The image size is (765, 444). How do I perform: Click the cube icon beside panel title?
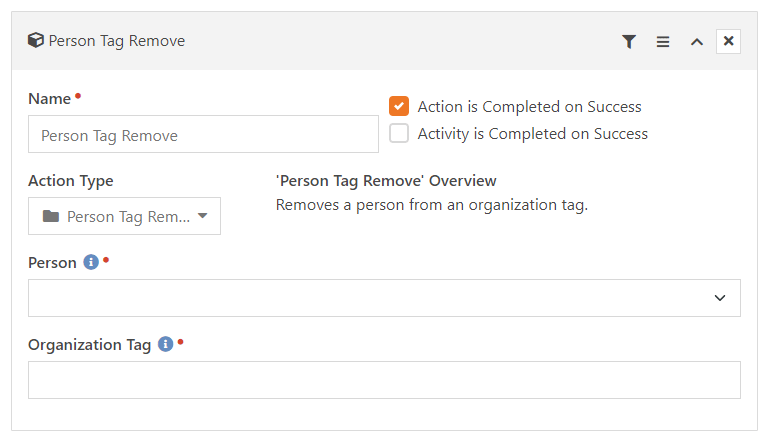point(36,41)
